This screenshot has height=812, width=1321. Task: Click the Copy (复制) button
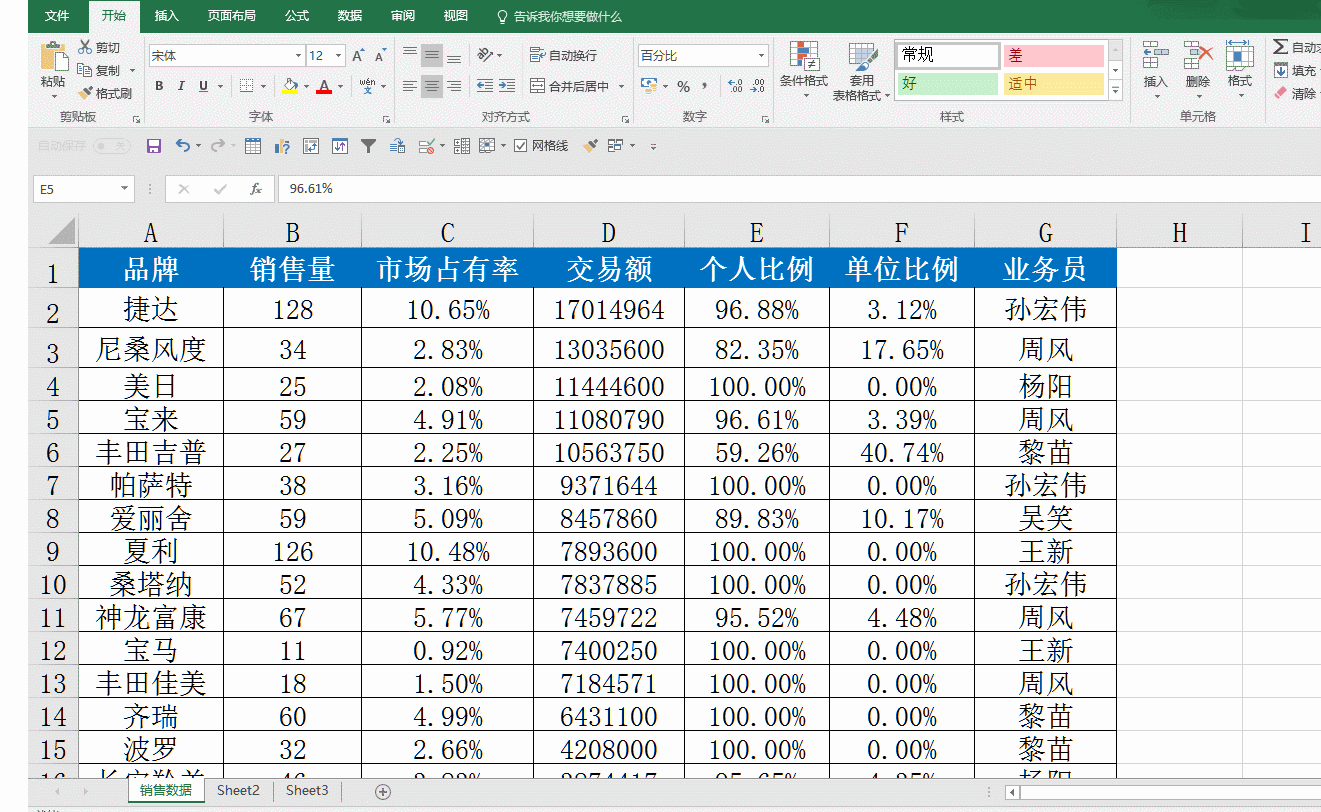(99, 71)
